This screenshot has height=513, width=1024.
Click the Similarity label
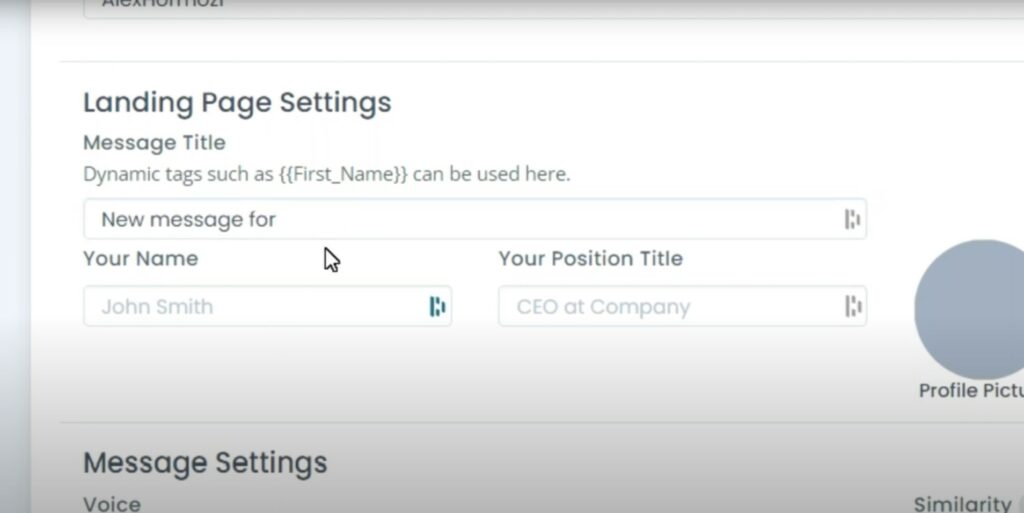pyautogui.click(x=963, y=504)
